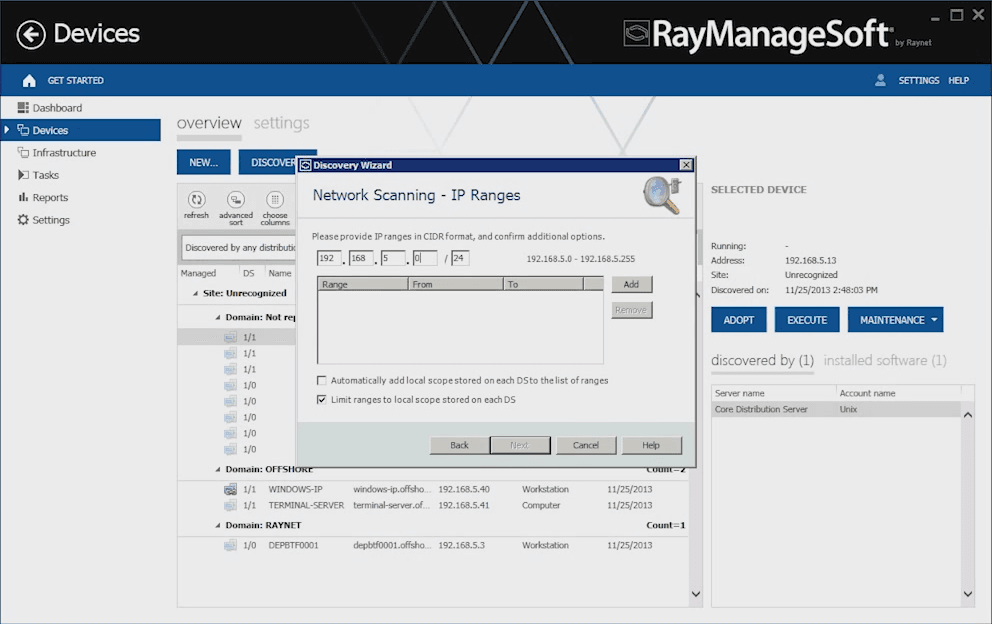Click the DEPBTF0001 device icon
The image size is (992, 624).
230,545
